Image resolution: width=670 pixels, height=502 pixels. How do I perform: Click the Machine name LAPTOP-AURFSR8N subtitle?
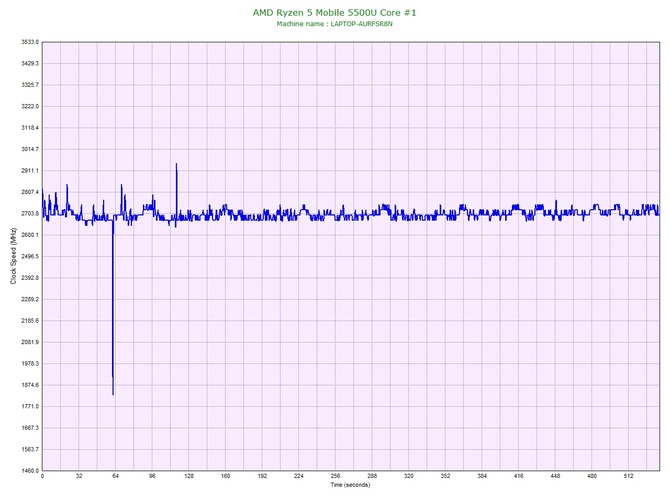(x=334, y=24)
